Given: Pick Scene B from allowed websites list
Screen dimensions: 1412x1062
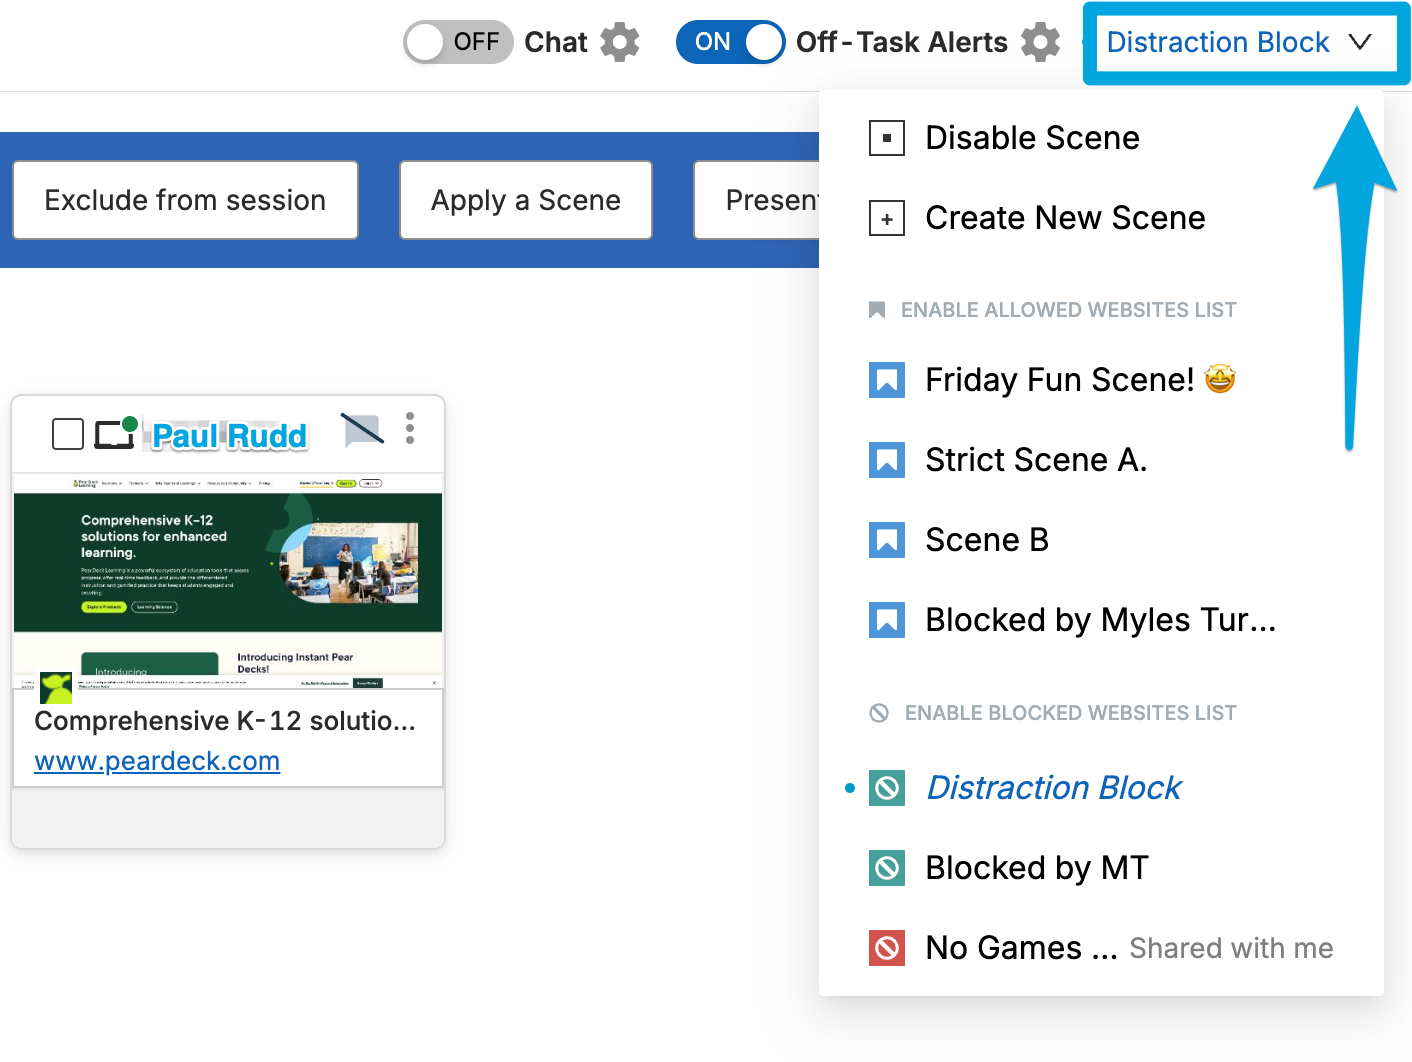Looking at the screenshot, I should 987,540.
